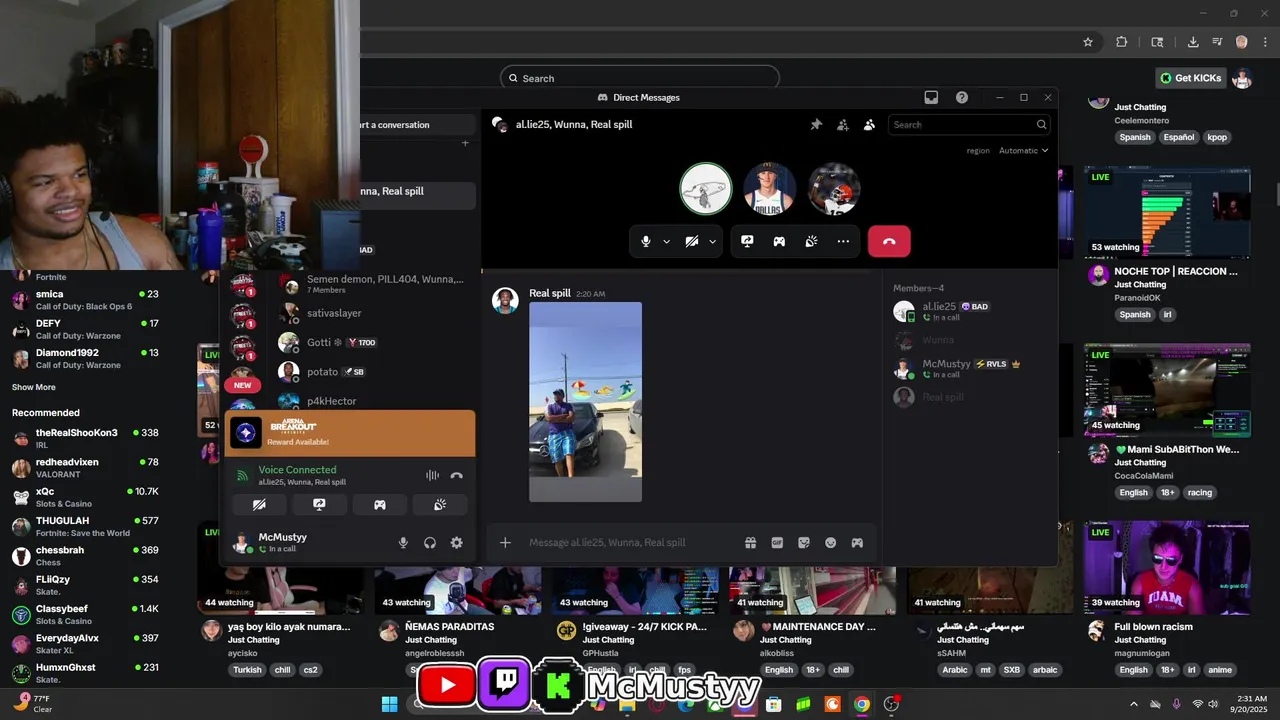Screen dimensions: 1280x720
Task: Click the Discord conversation search field
Action: (968, 125)
